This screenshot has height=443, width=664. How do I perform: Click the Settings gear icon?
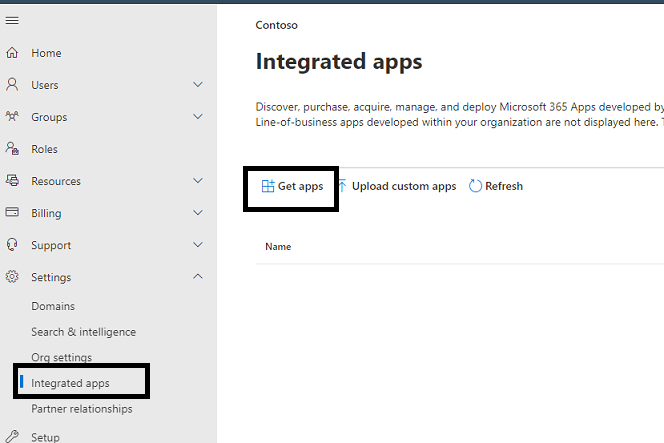coord(12,277)
